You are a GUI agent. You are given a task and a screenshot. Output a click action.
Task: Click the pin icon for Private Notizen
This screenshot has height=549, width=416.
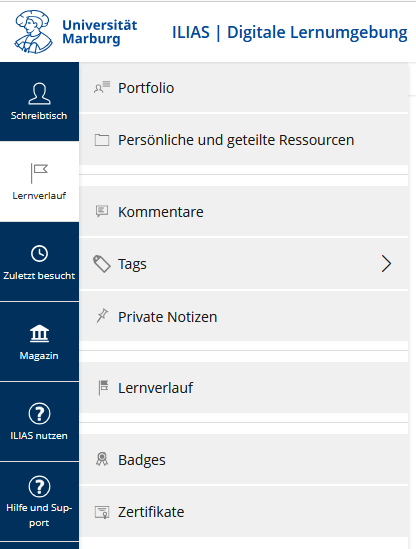click(x=102, y=316)
